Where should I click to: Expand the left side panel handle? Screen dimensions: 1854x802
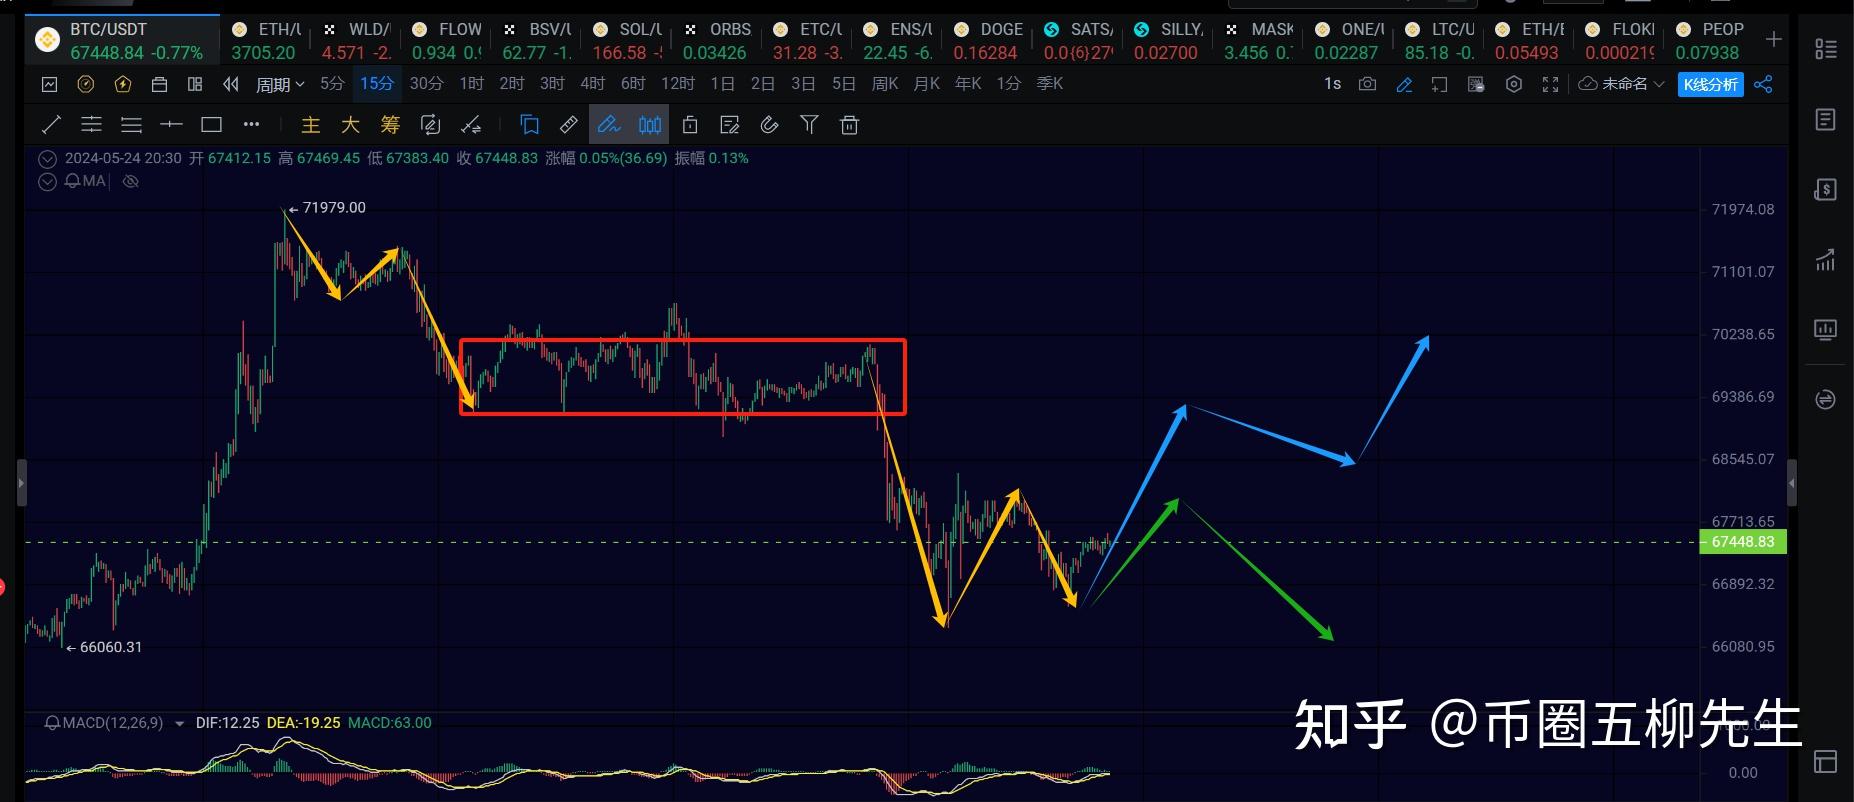pyautogui.click(x=21, y=483)
